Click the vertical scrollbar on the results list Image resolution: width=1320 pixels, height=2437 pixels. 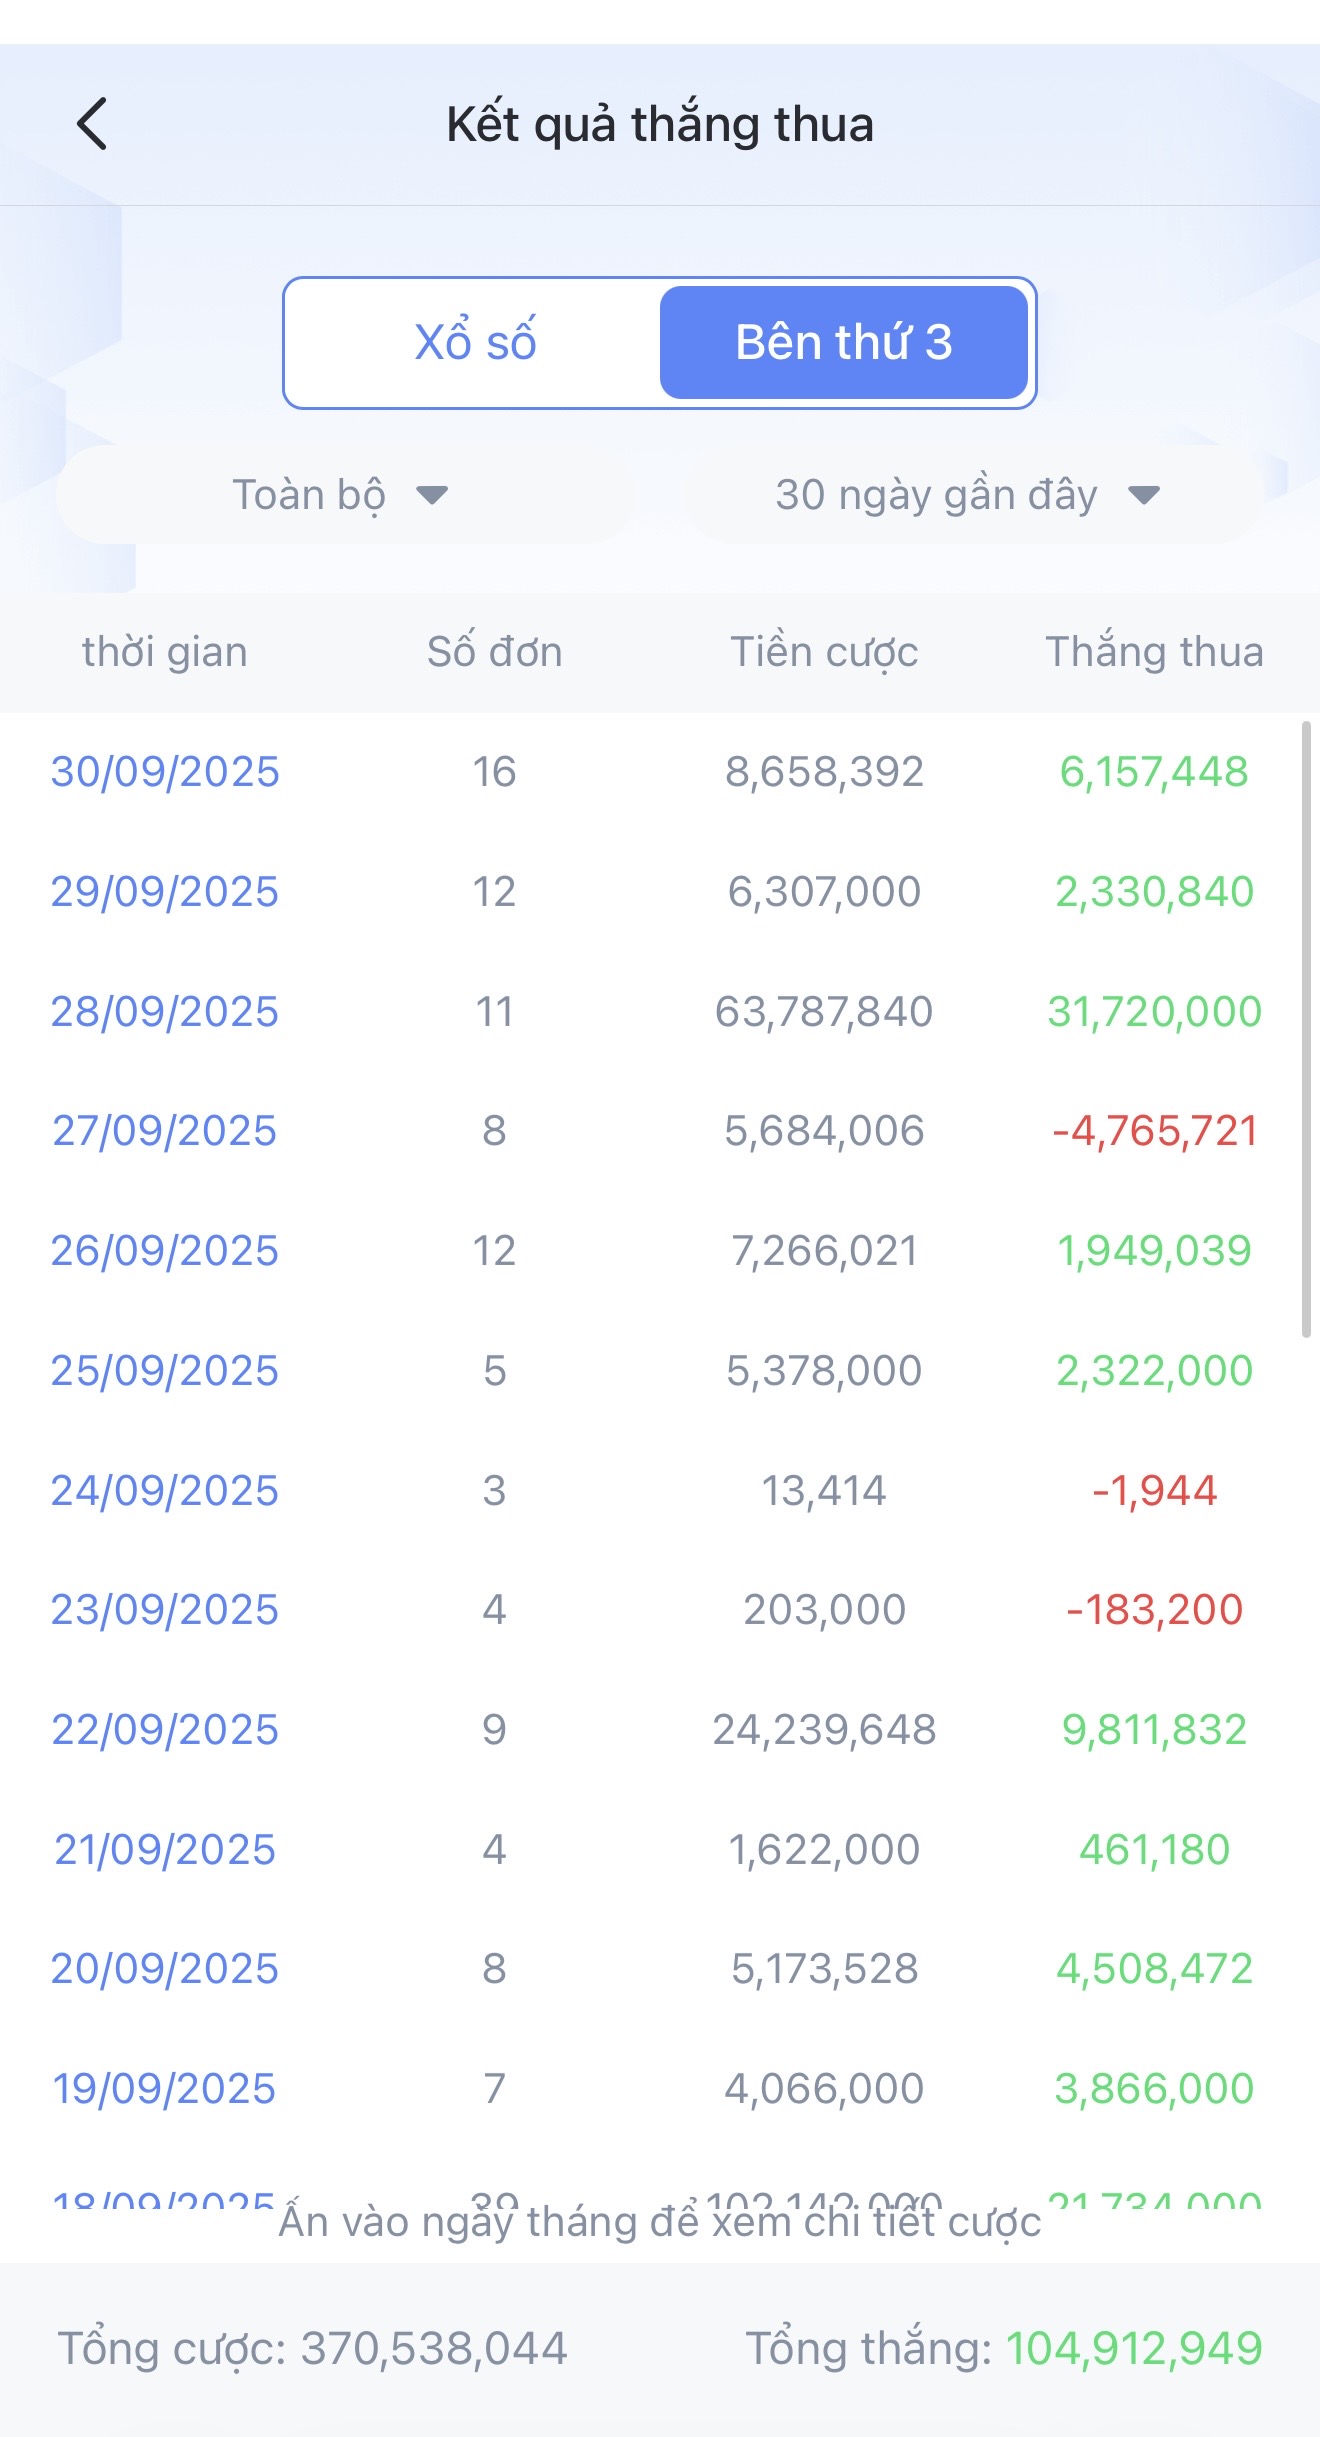[x=1306, y=1030]
